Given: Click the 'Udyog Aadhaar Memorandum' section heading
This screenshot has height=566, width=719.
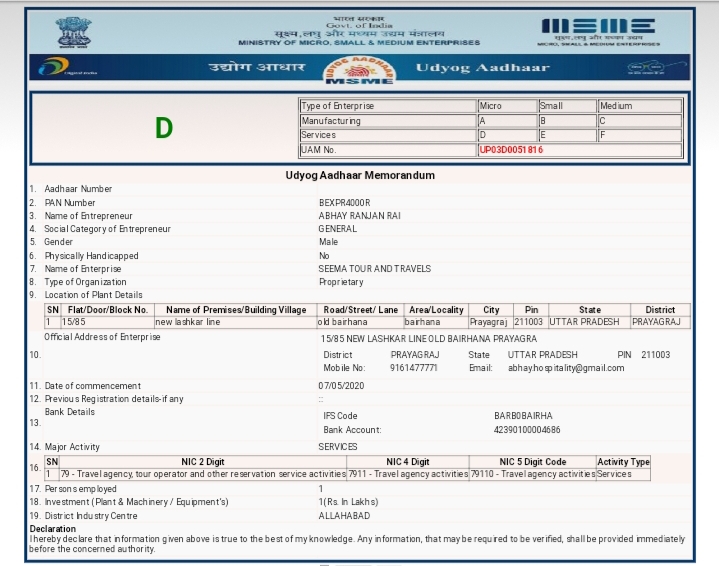Looking at the screenshot, I should click(x=359, y=175).
